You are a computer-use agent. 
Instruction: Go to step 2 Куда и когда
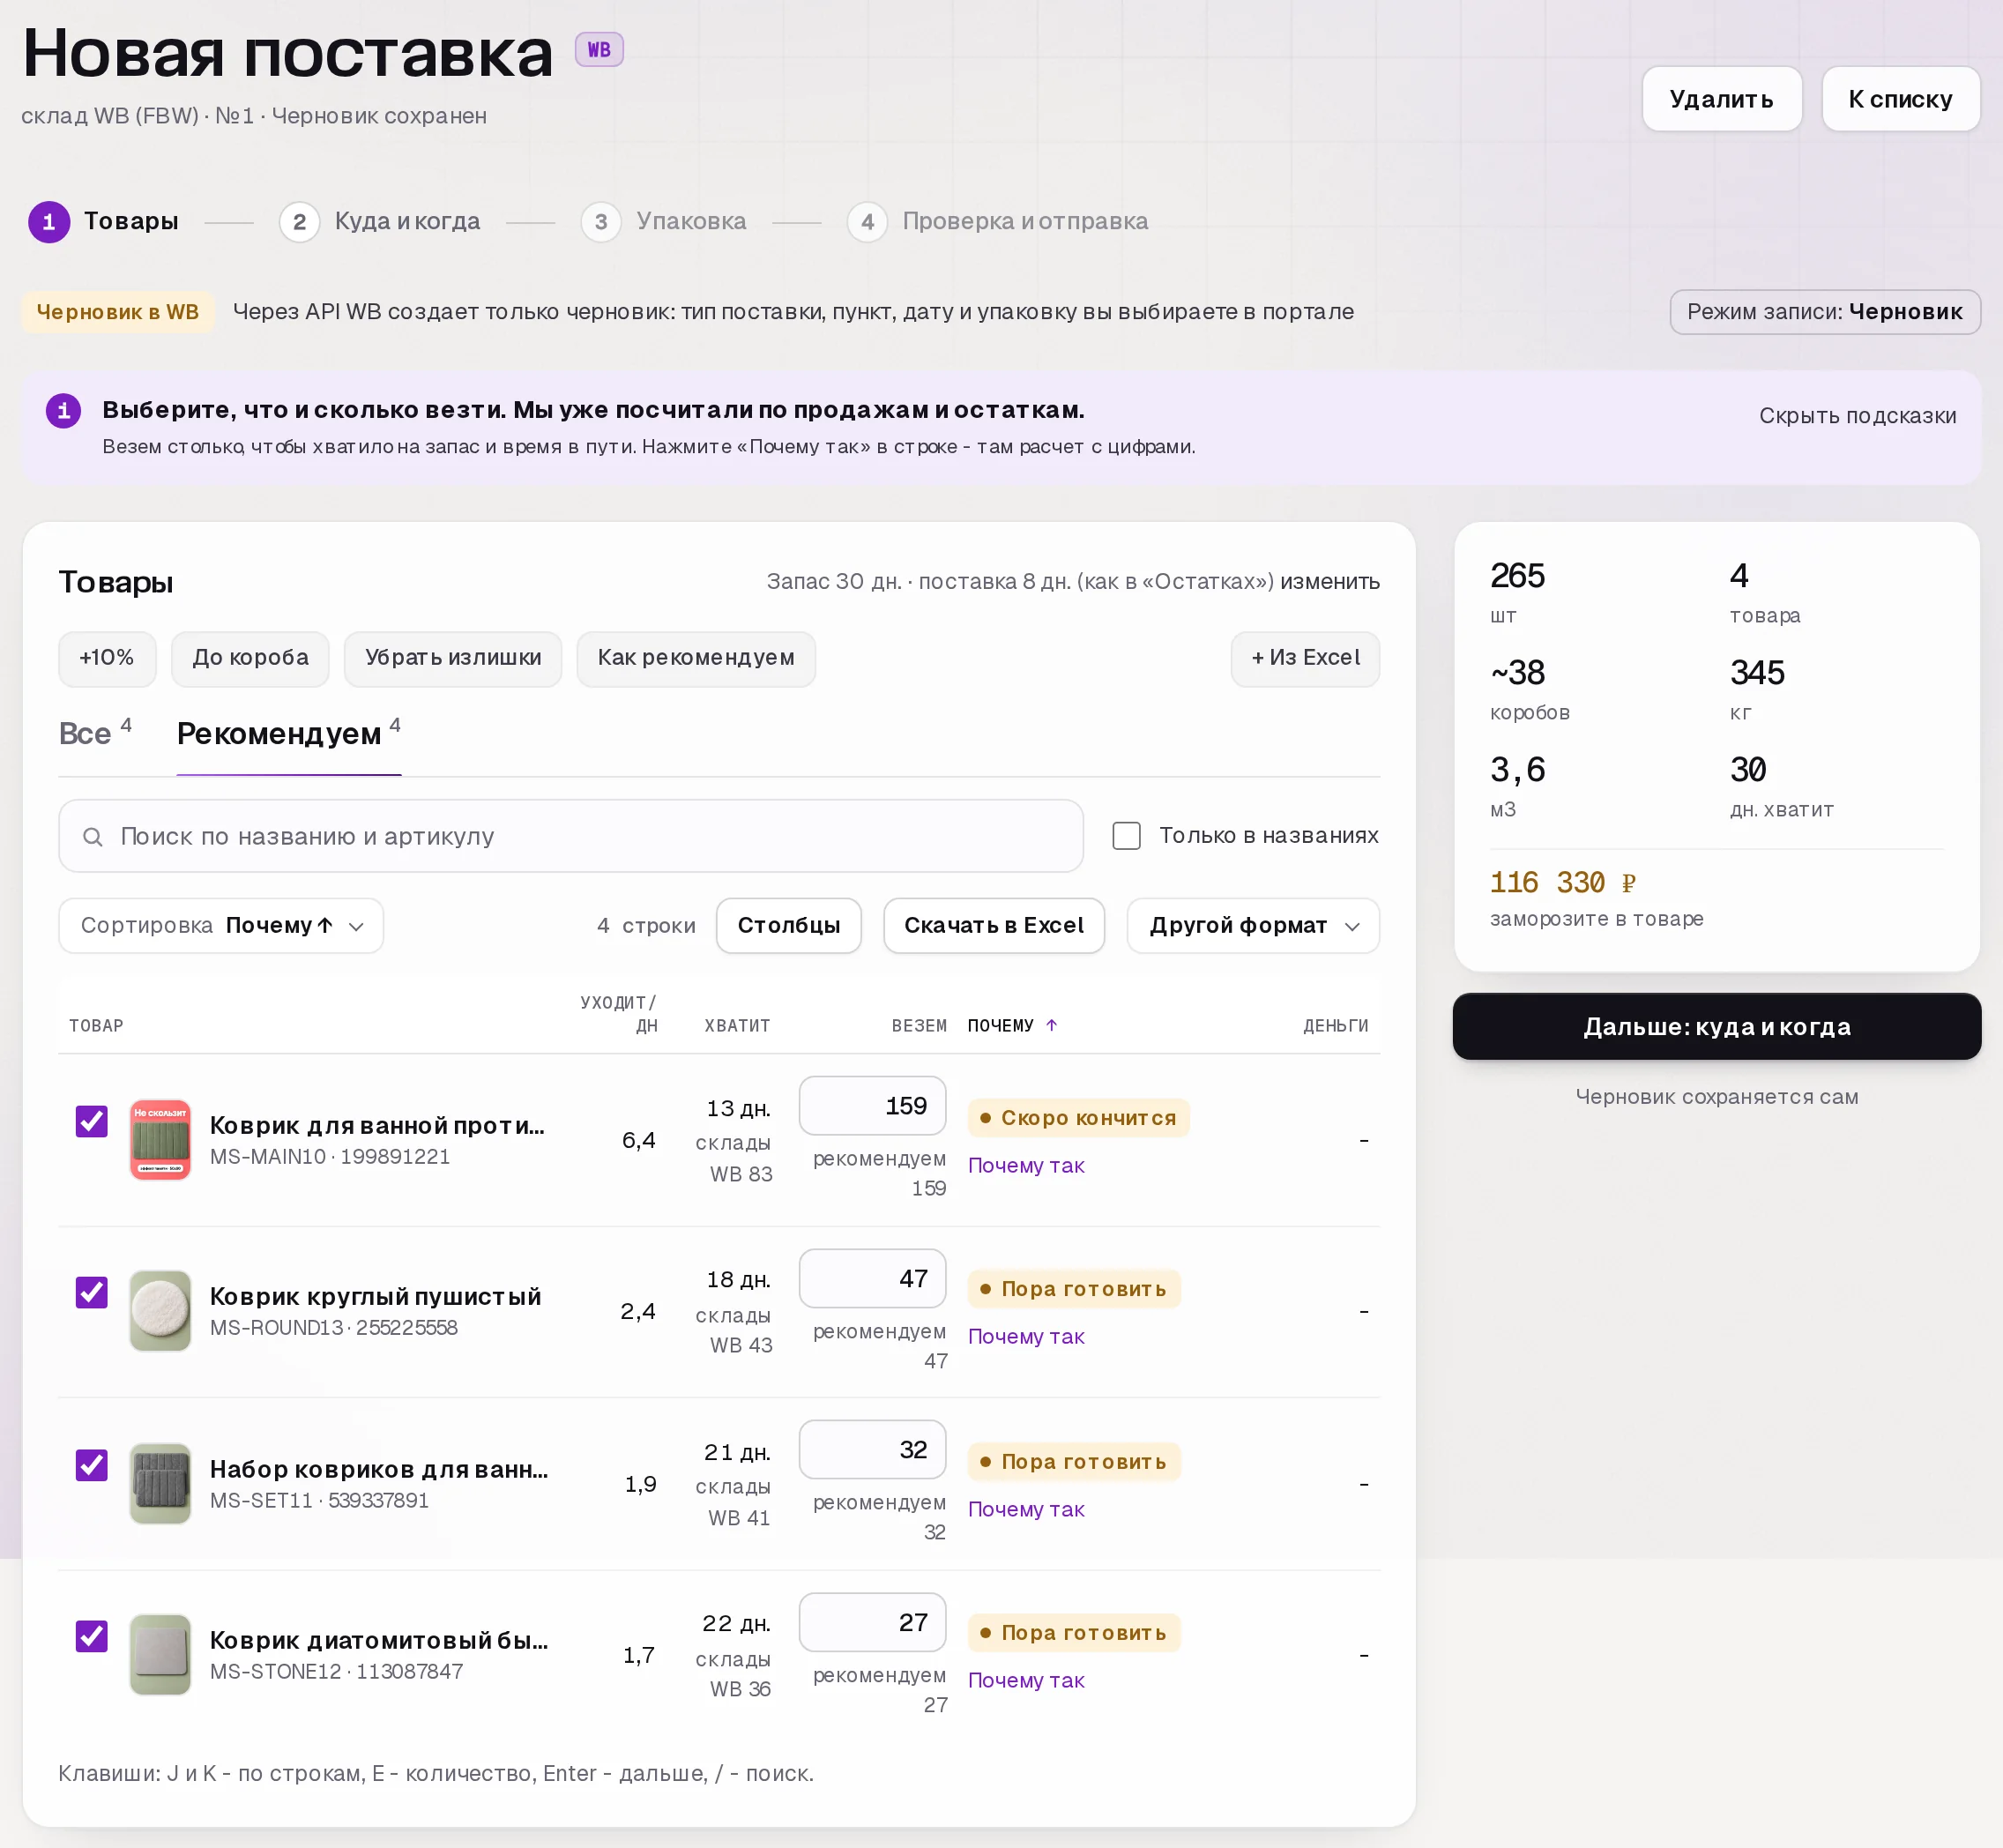tap(380, 222)
